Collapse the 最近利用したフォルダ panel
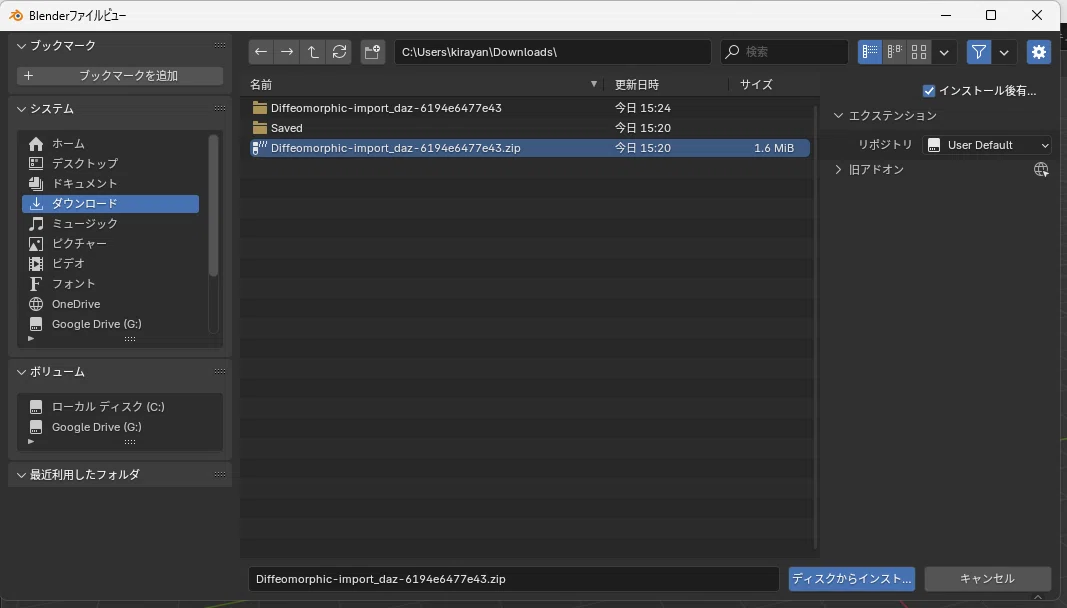The width and height of the screenshot is (1067, 608). (x=21, y=475)
